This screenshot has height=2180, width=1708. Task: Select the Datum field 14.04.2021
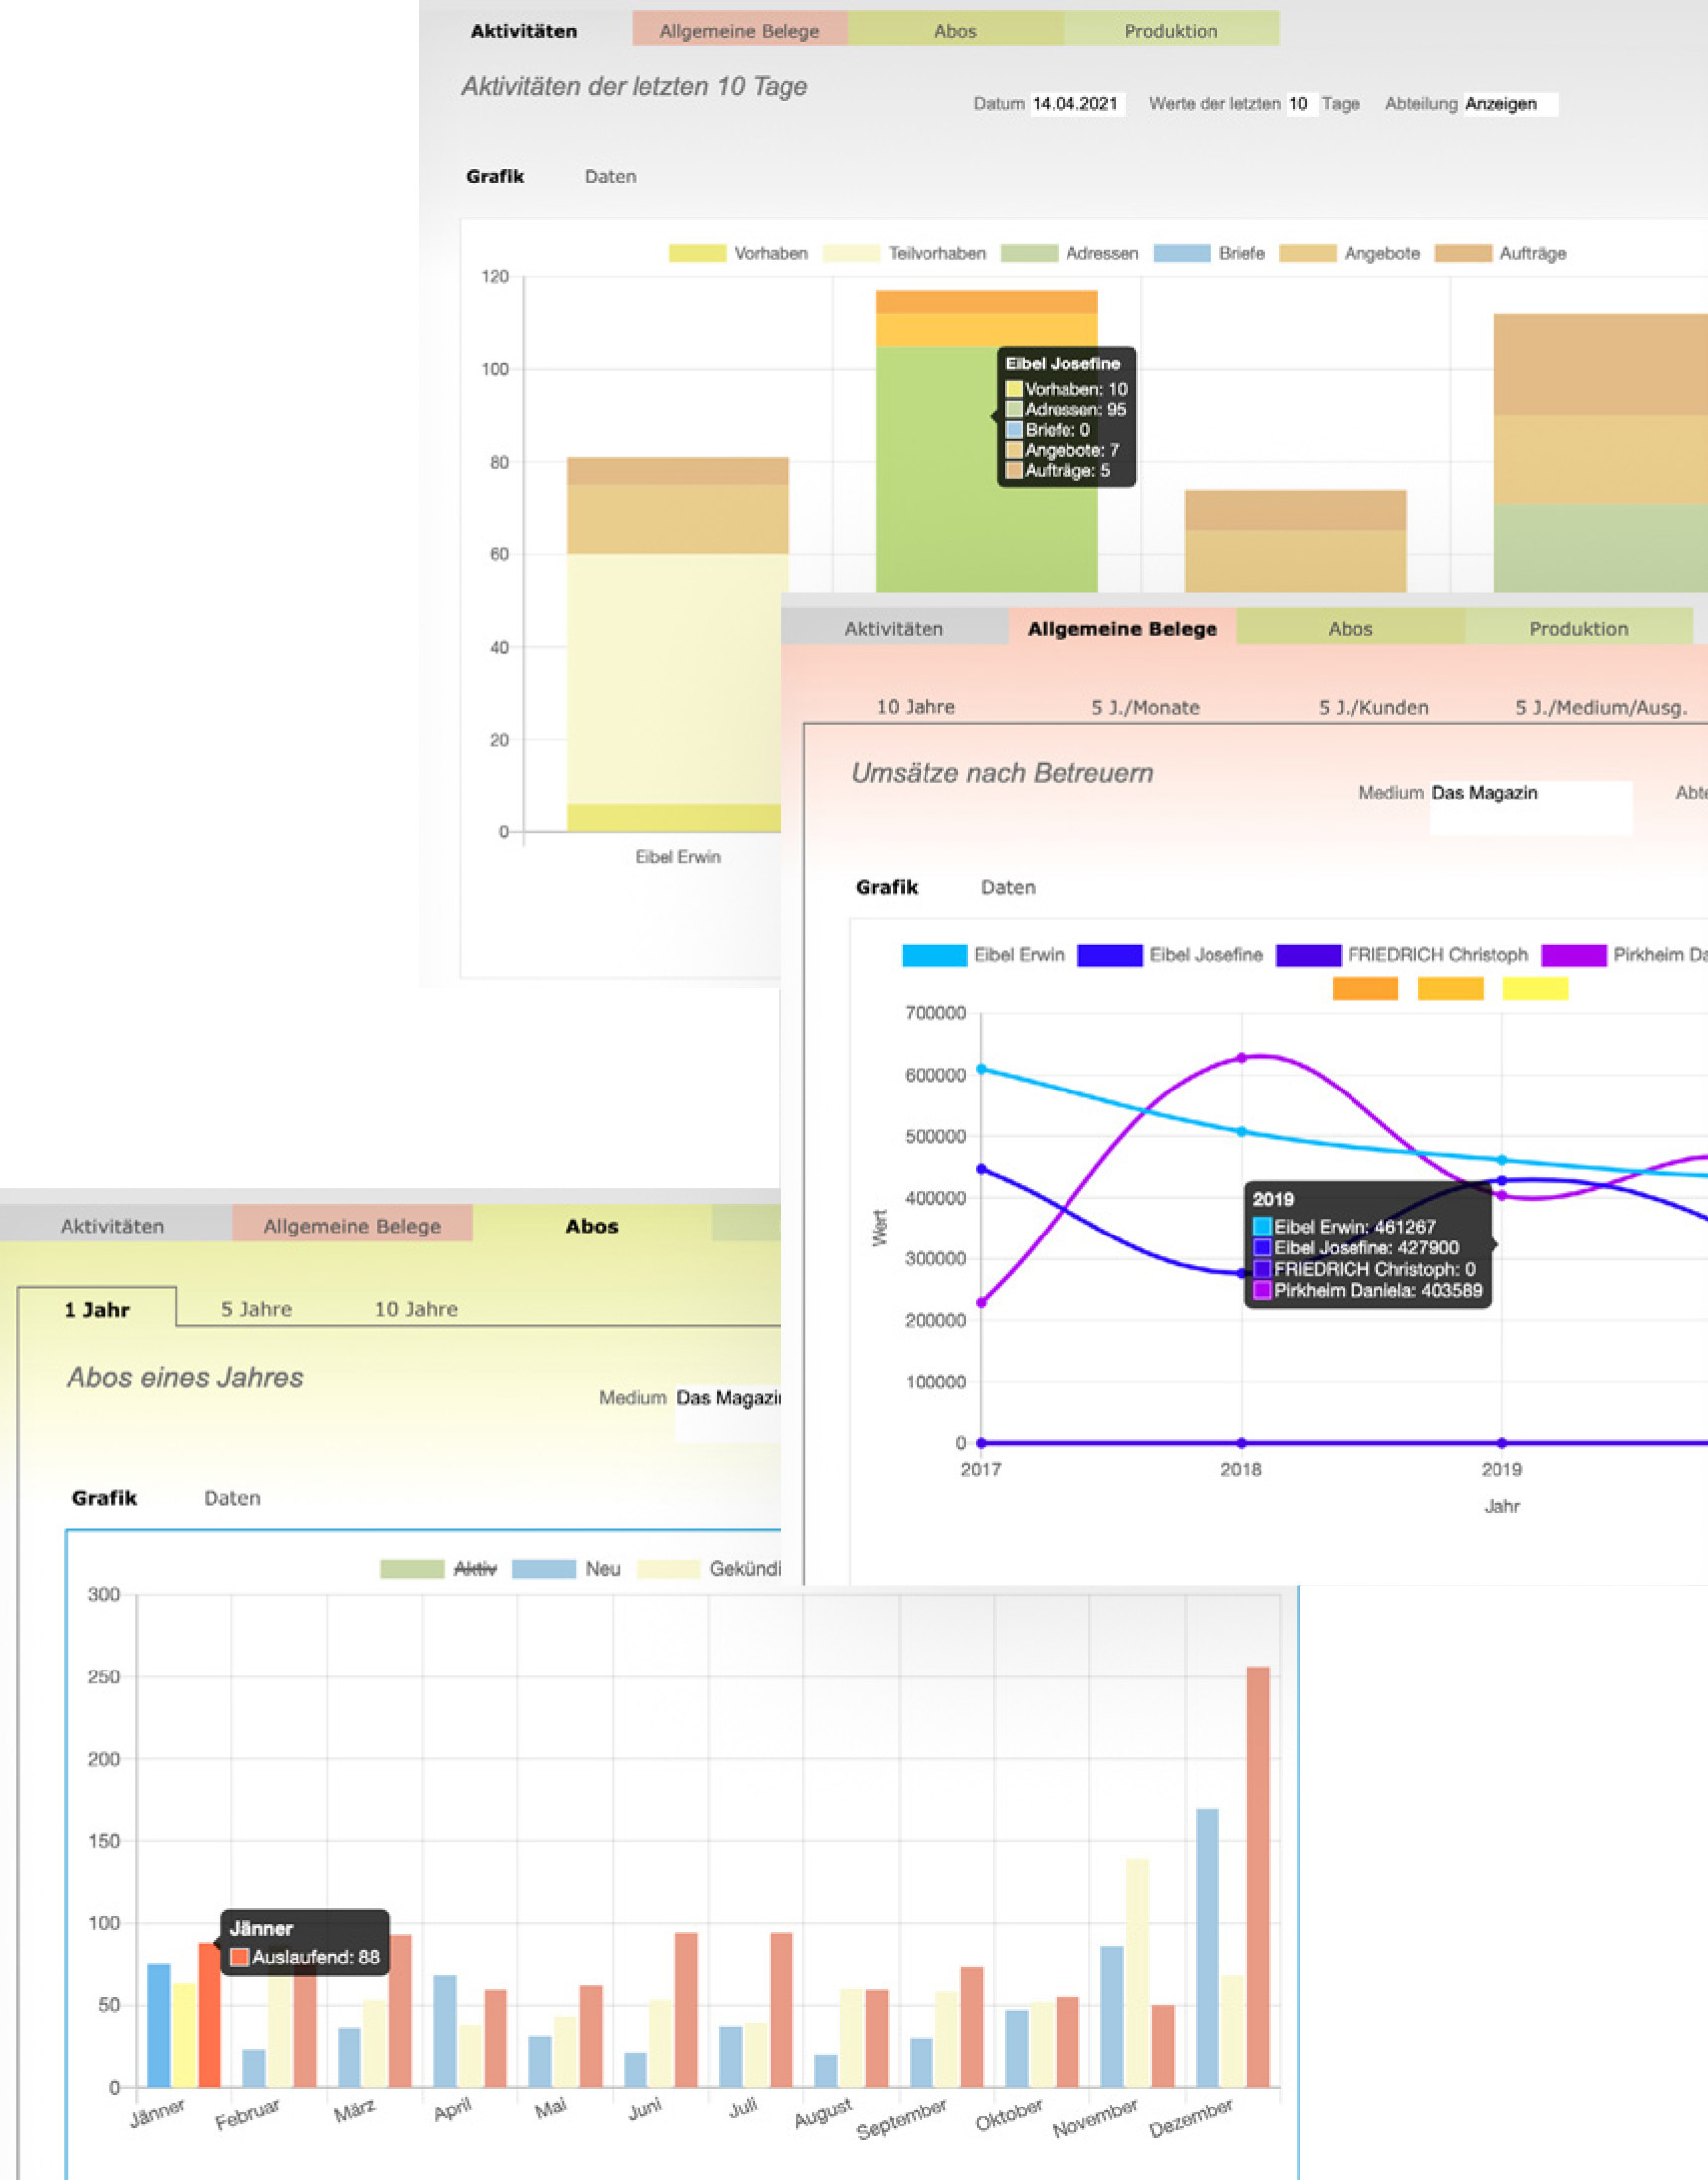(1078, 104)
